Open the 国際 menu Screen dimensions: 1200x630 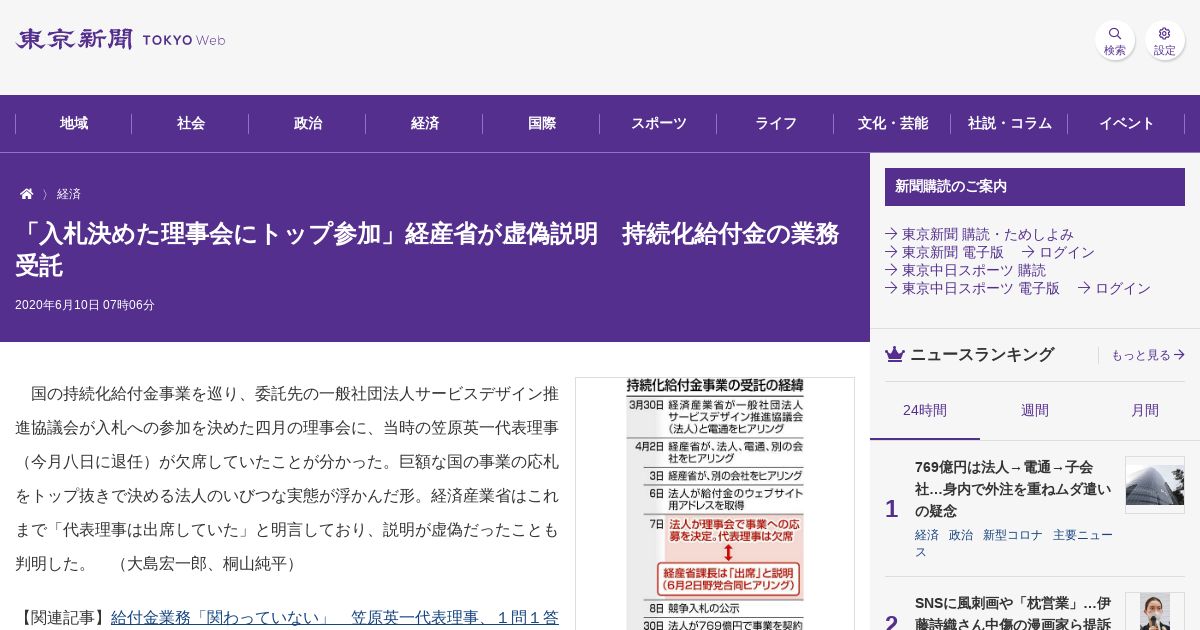(542, 123)
